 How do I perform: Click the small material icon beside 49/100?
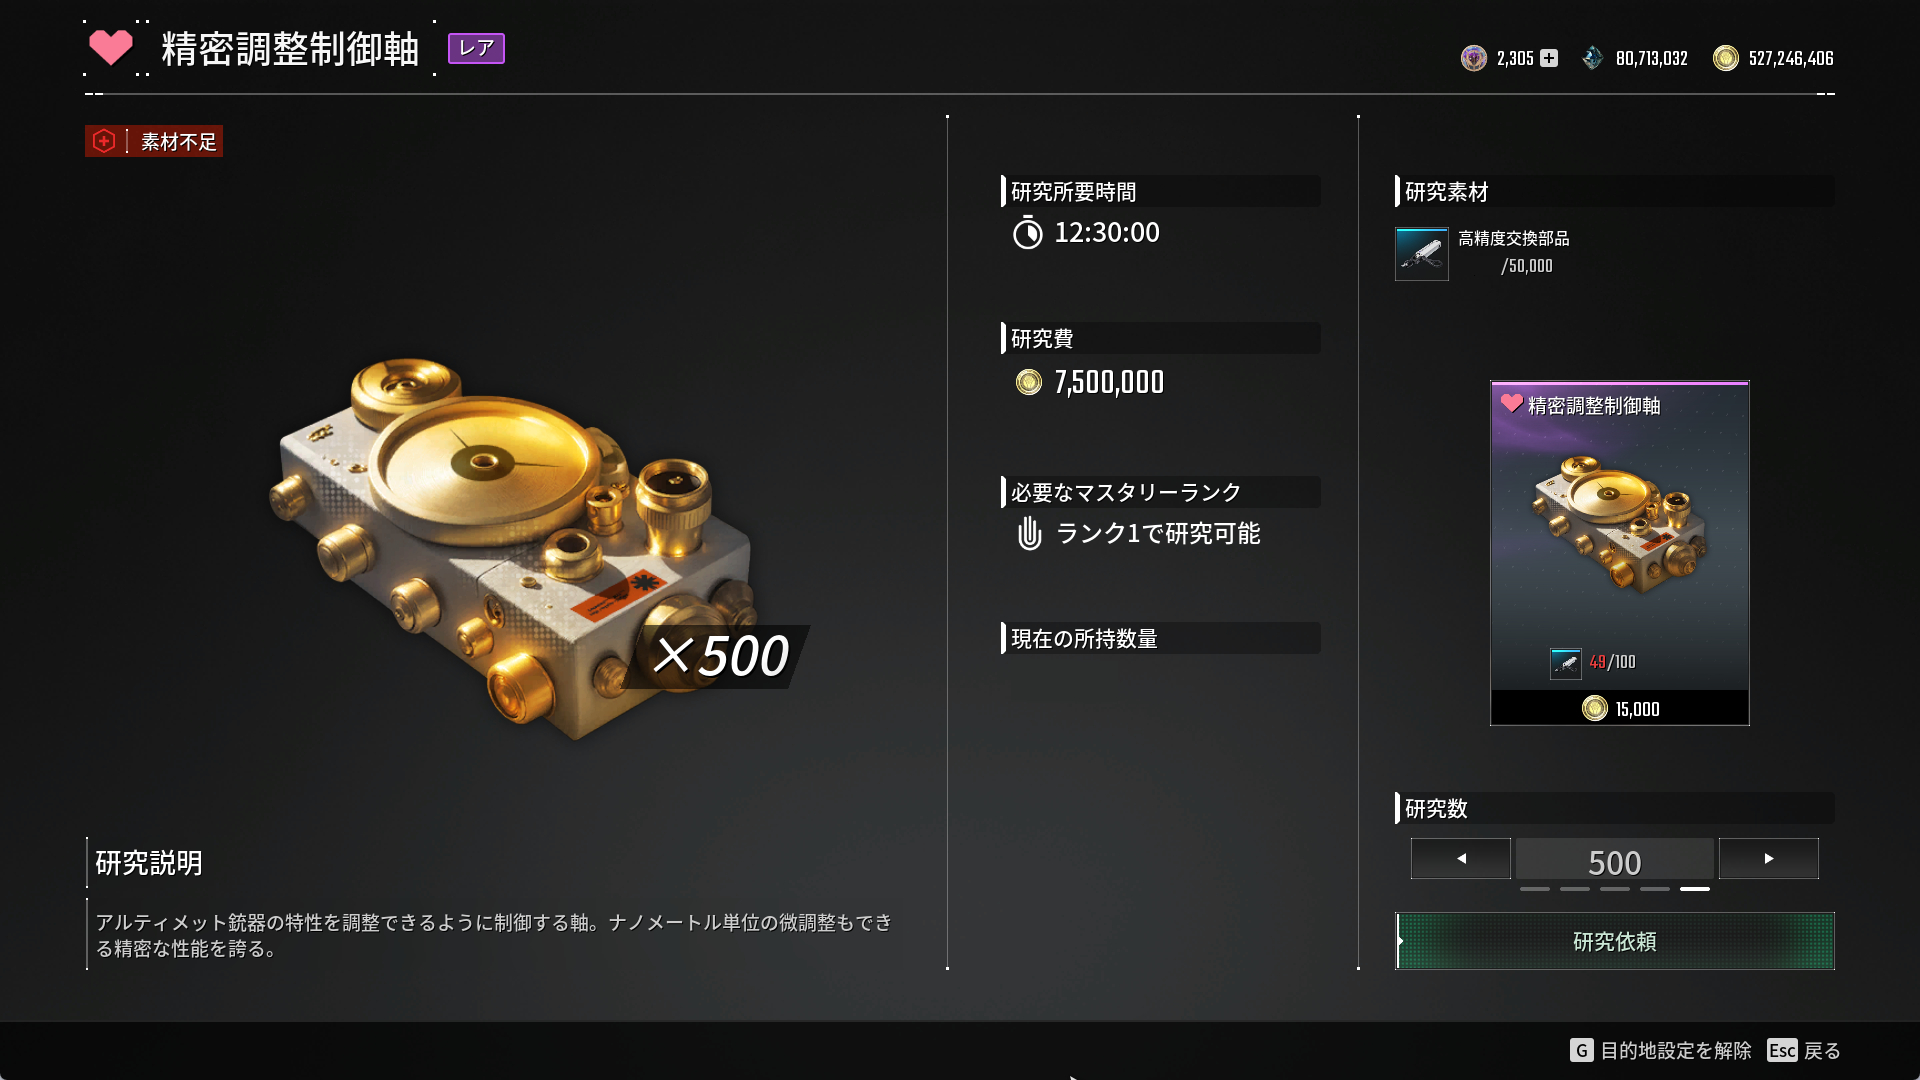click(1565, 663)
